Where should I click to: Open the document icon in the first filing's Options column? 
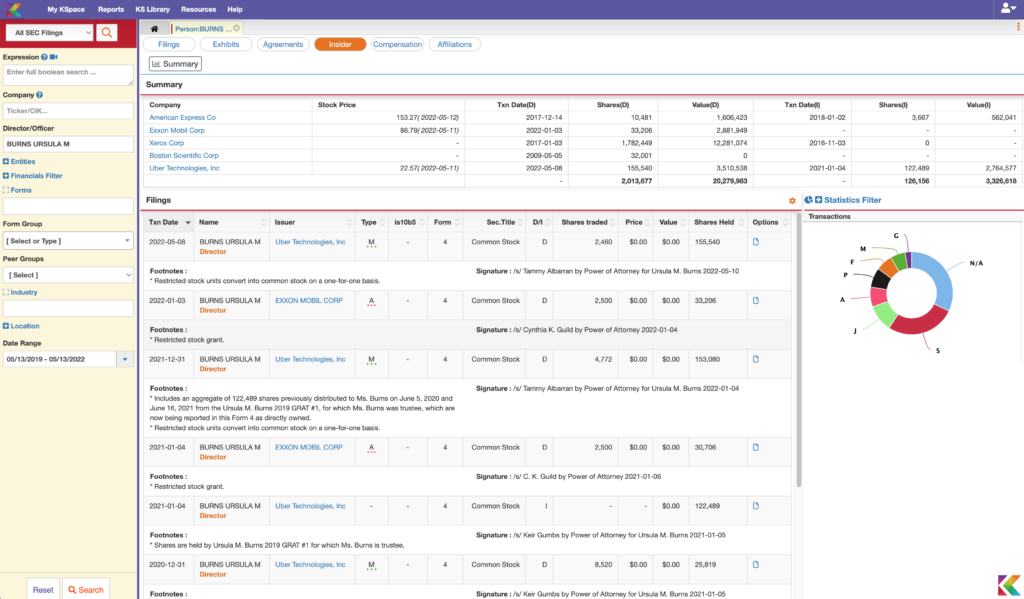(x=755, y=240)
